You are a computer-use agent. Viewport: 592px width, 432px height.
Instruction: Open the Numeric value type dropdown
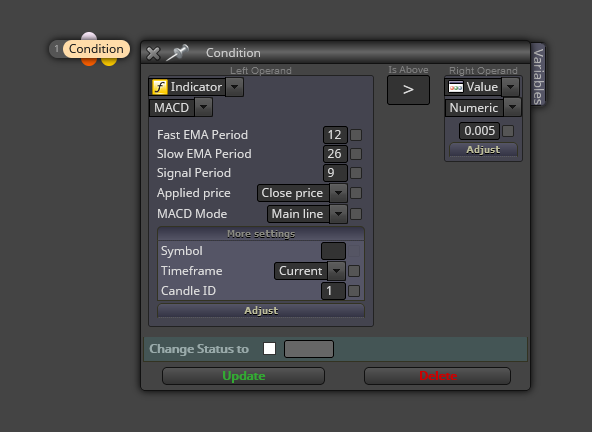512,107
